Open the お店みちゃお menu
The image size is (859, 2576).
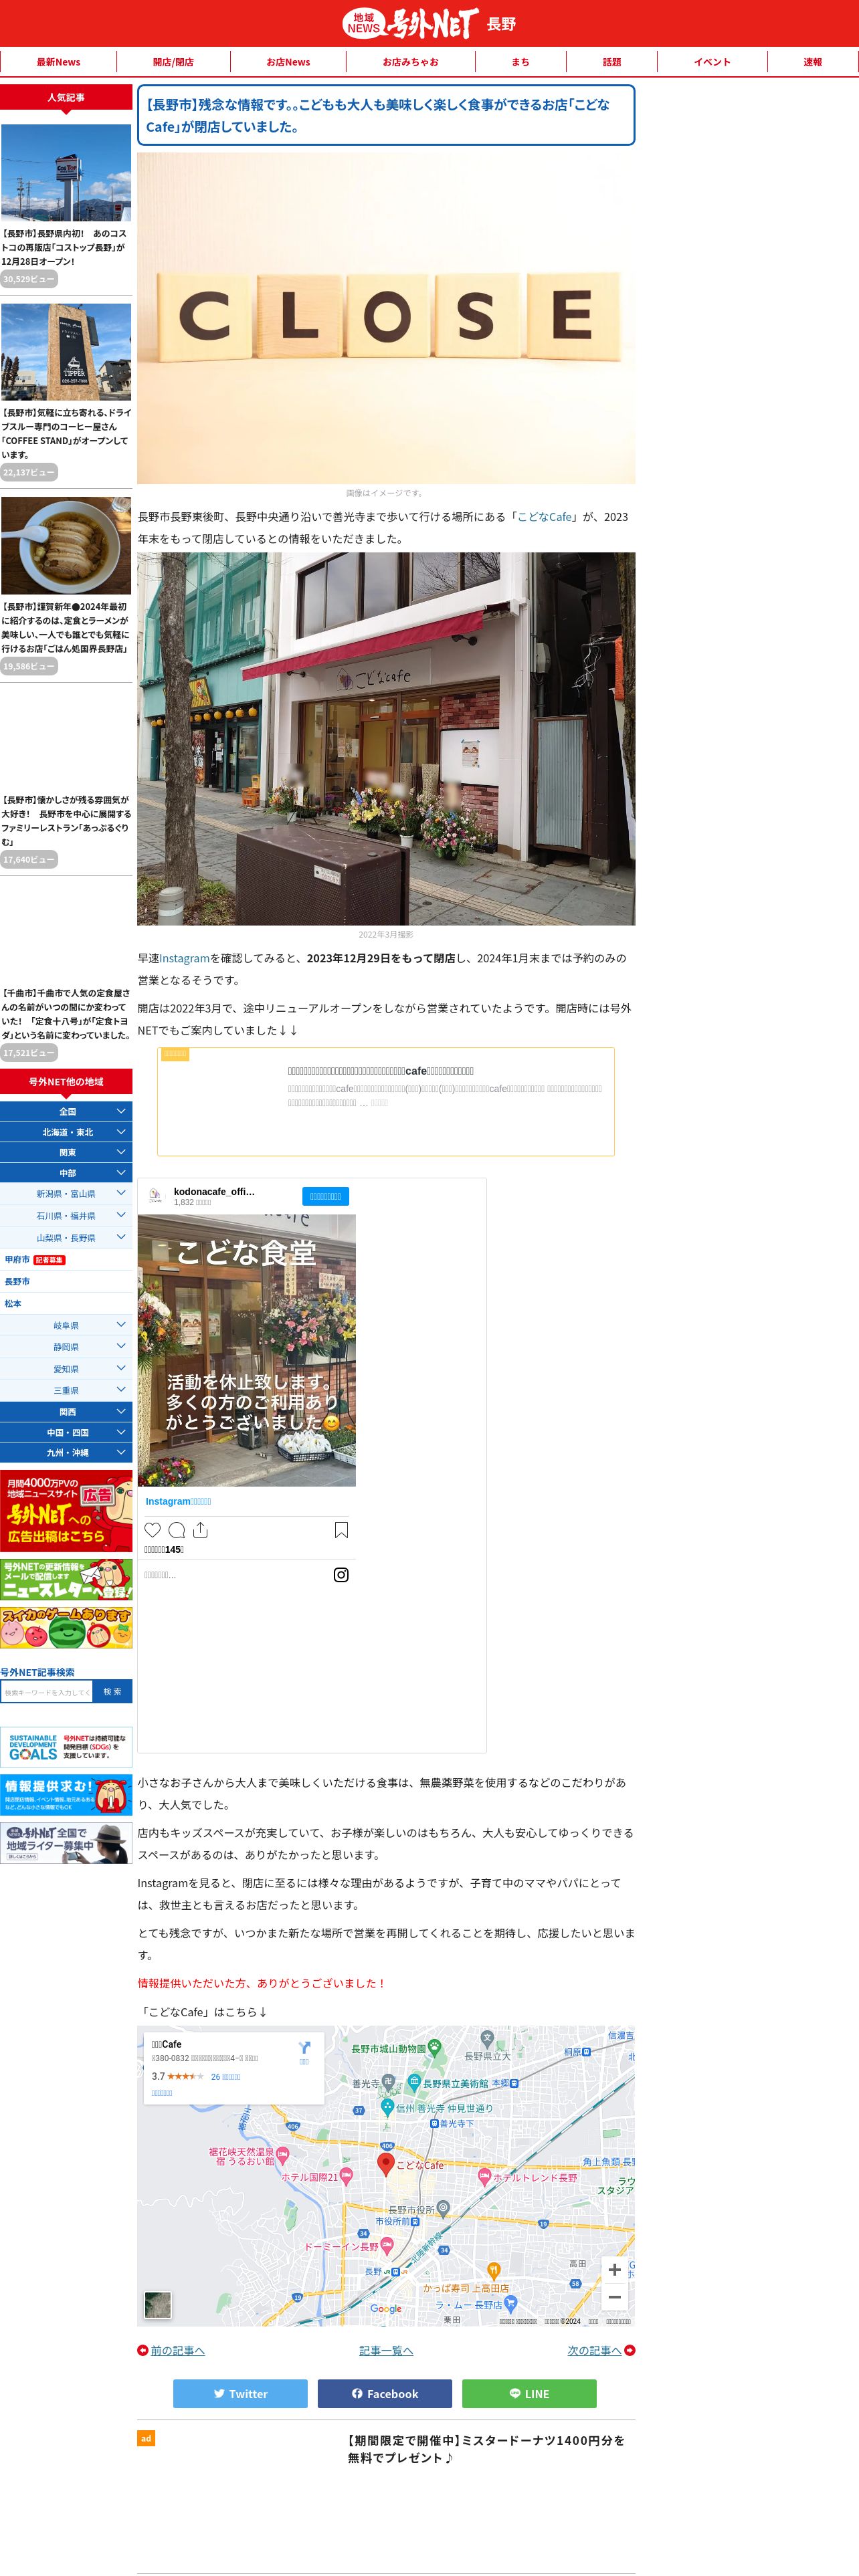click(410, 62)
